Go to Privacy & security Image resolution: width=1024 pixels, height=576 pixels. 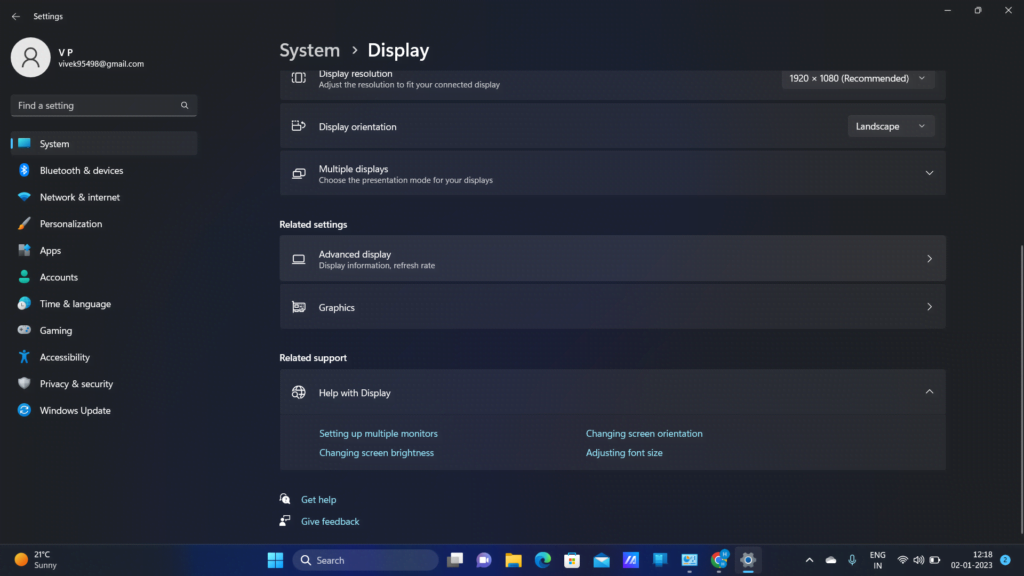tap(104, 384)
